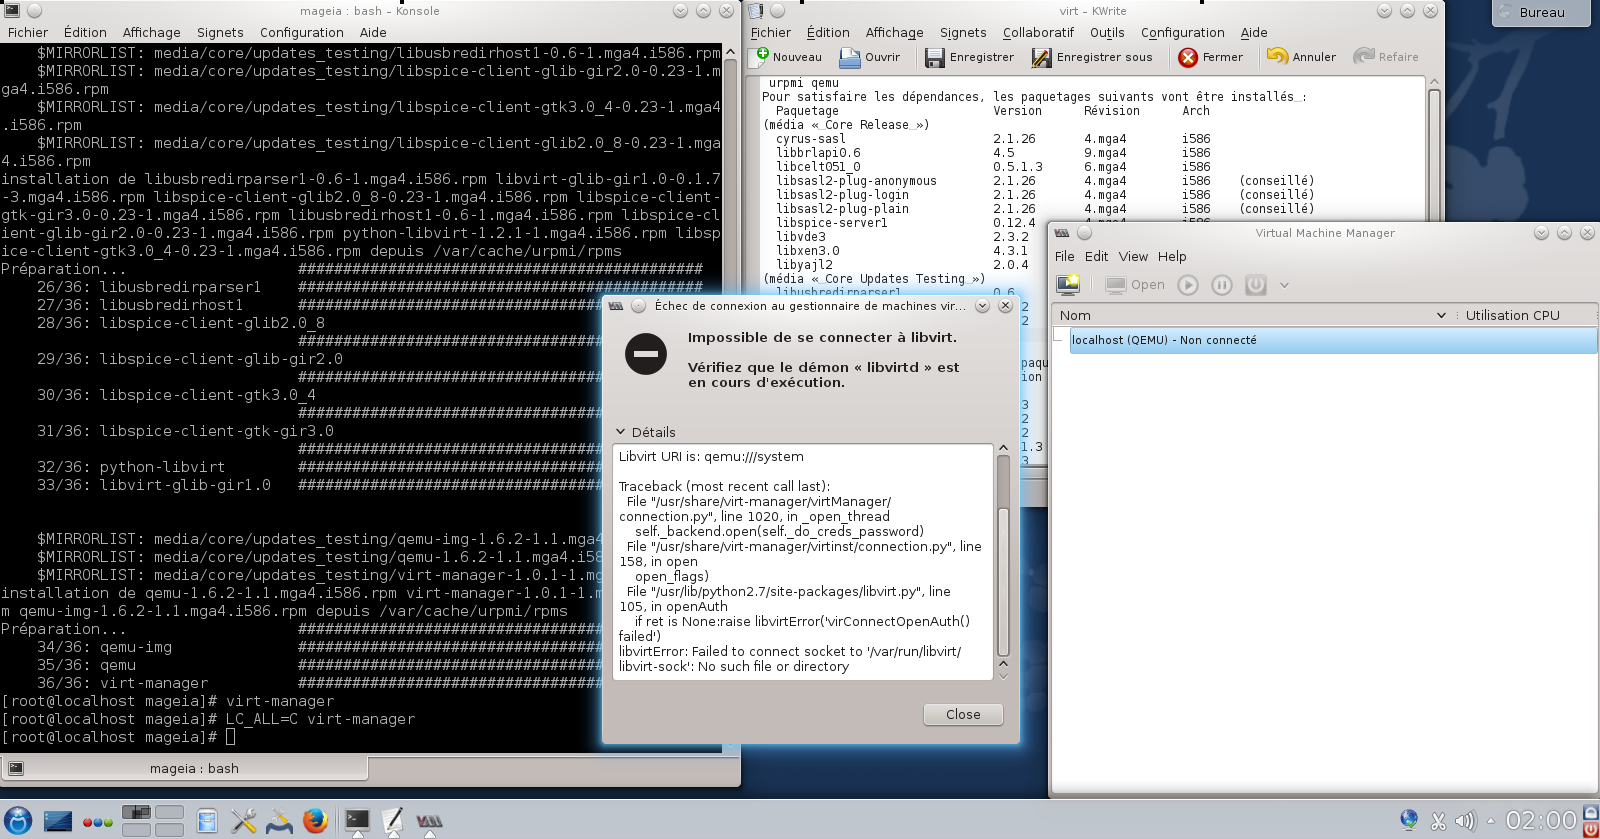The image size is (1600, 839).
Task: Click the Konsole keep-on-all-desktops pin button
Action: click(34, 10)
